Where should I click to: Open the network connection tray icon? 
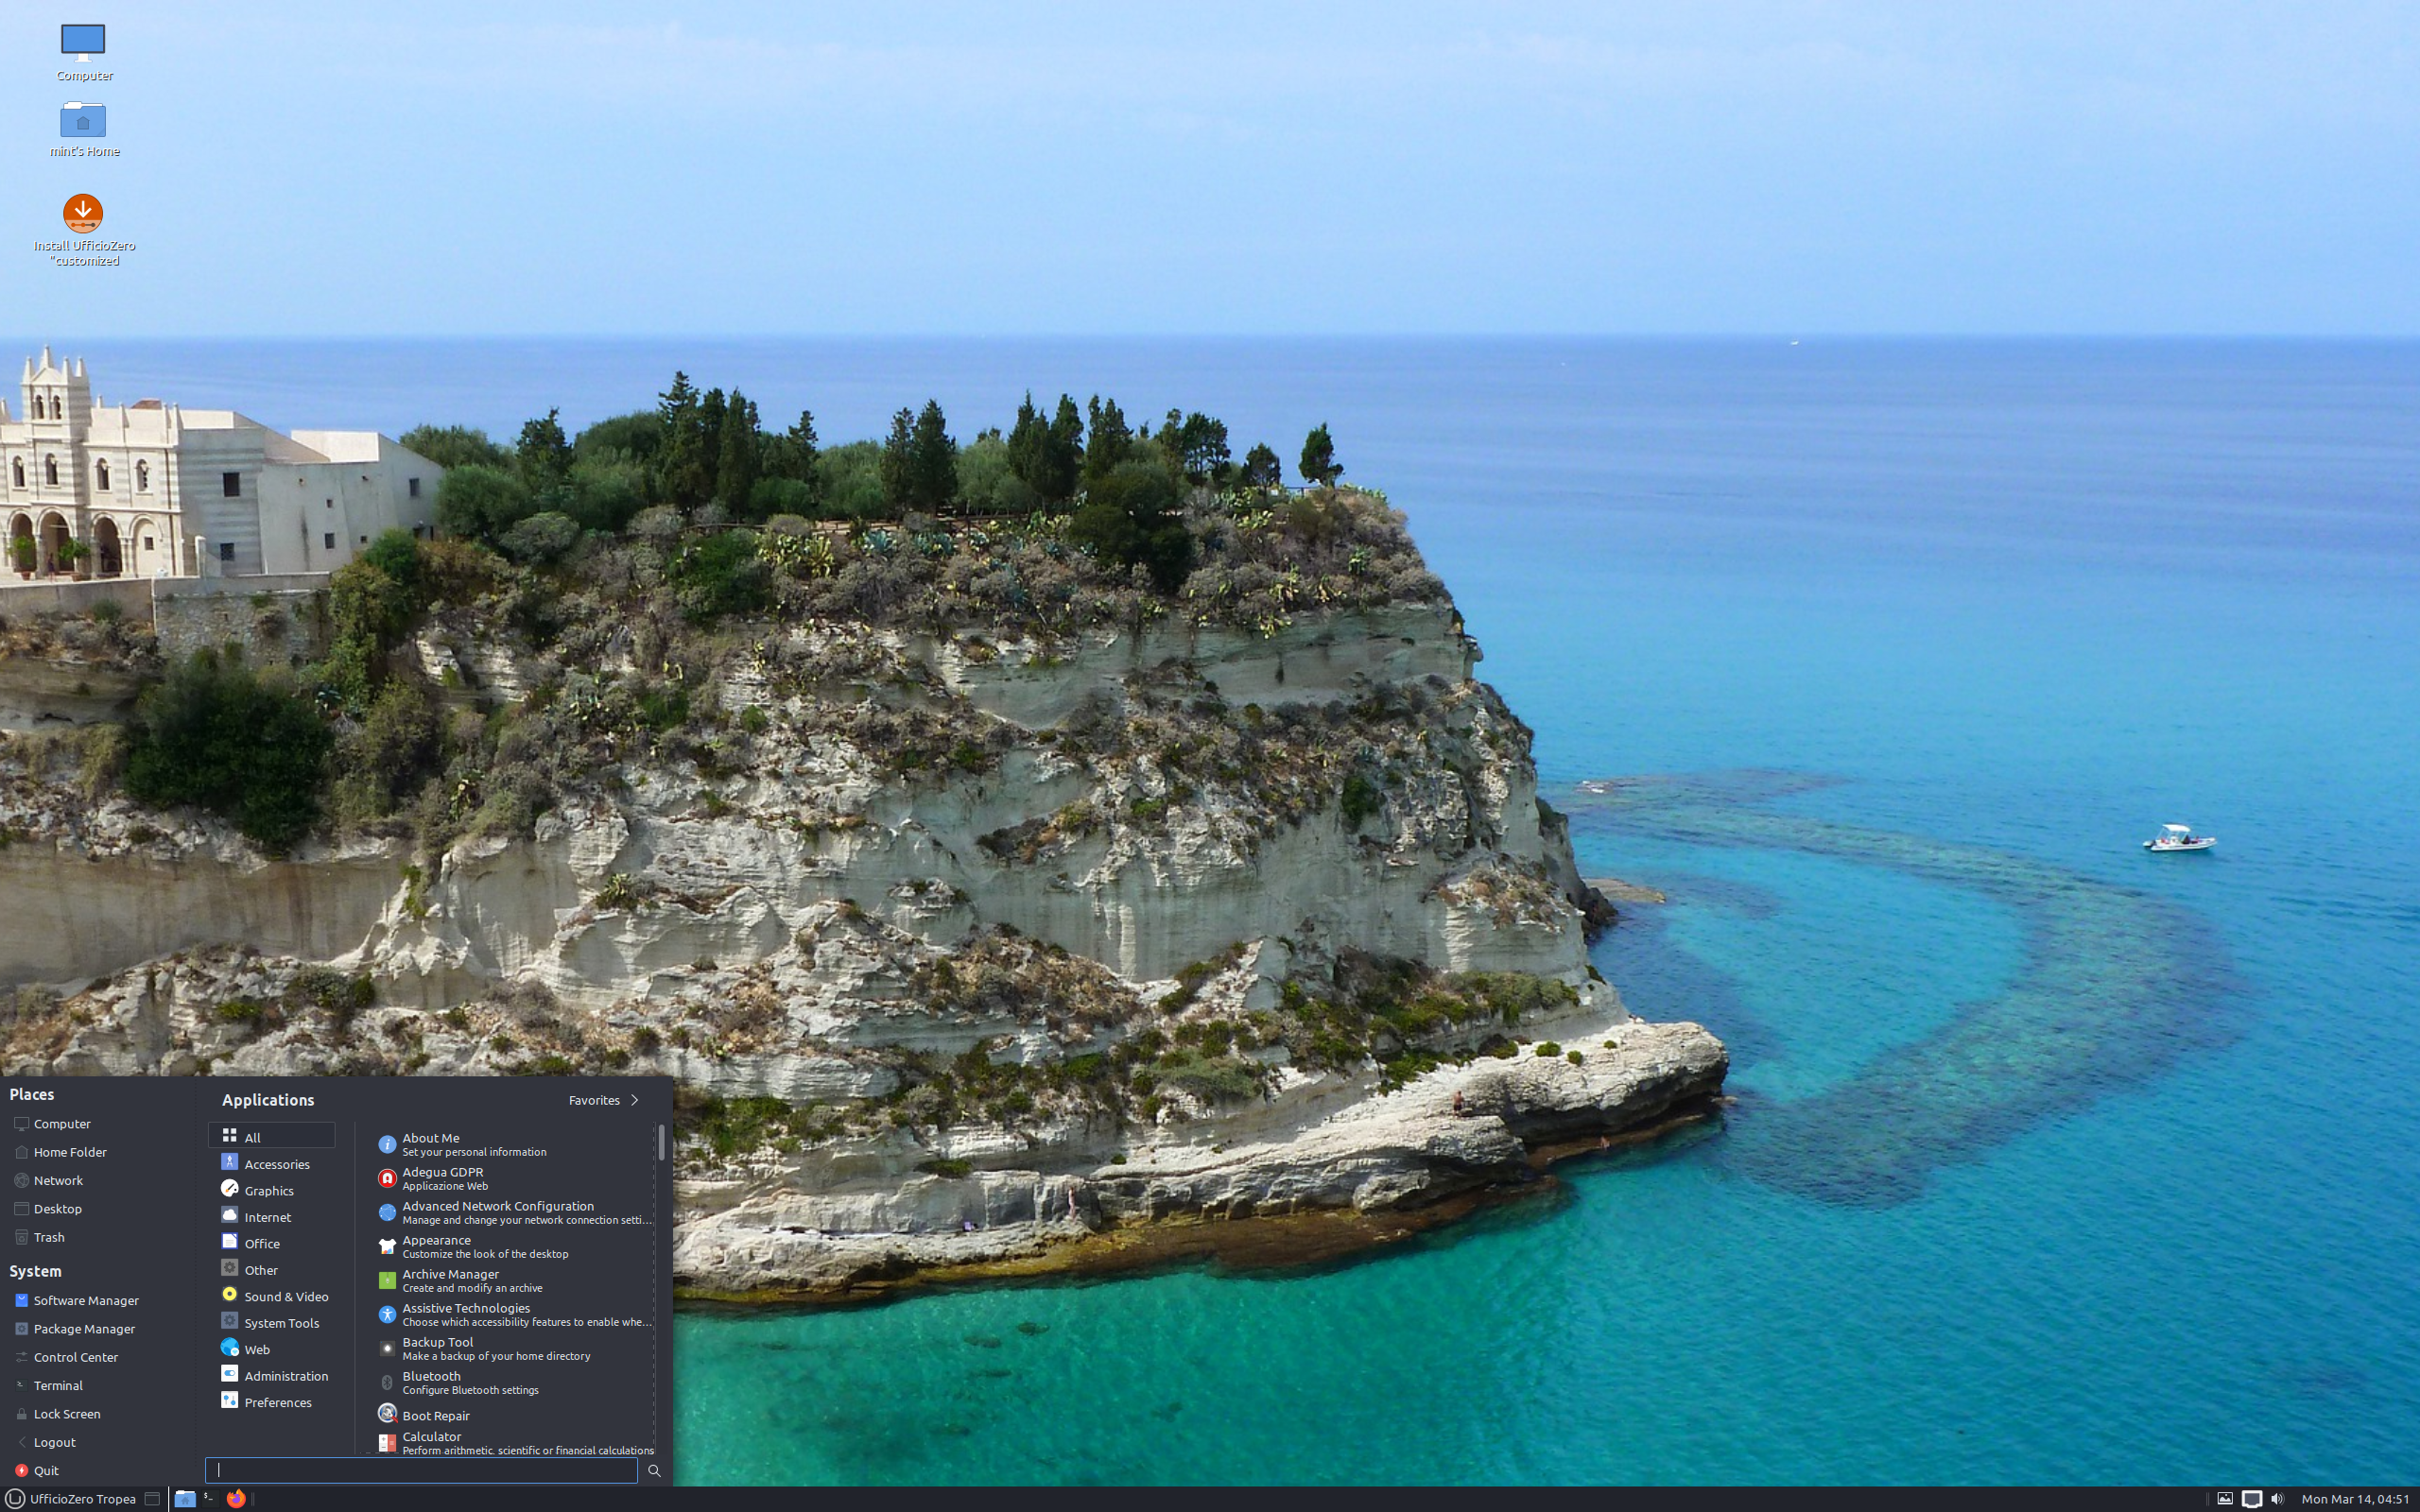tap(2251, 1498)
